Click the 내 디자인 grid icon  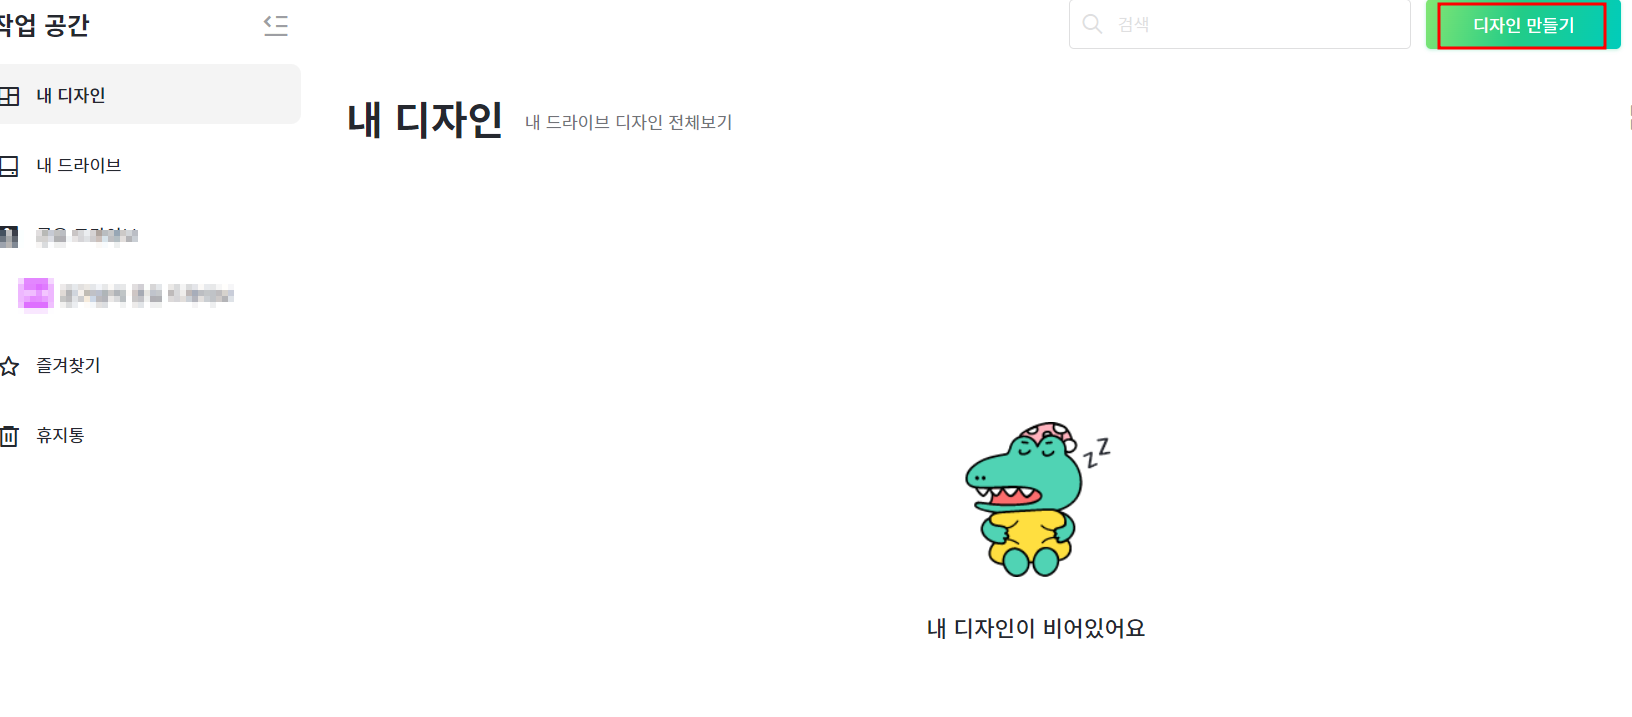pyautogui.click(x=9, y=96)
